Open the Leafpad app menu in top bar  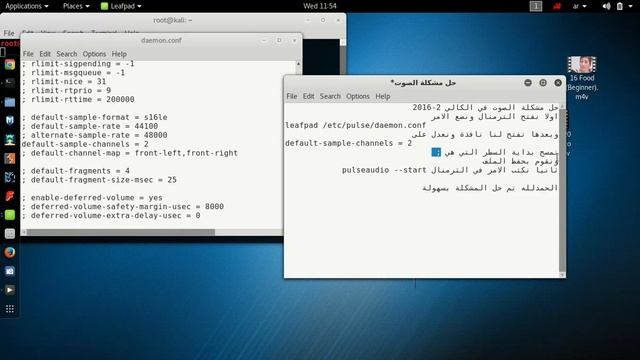(x=121, y=6)
